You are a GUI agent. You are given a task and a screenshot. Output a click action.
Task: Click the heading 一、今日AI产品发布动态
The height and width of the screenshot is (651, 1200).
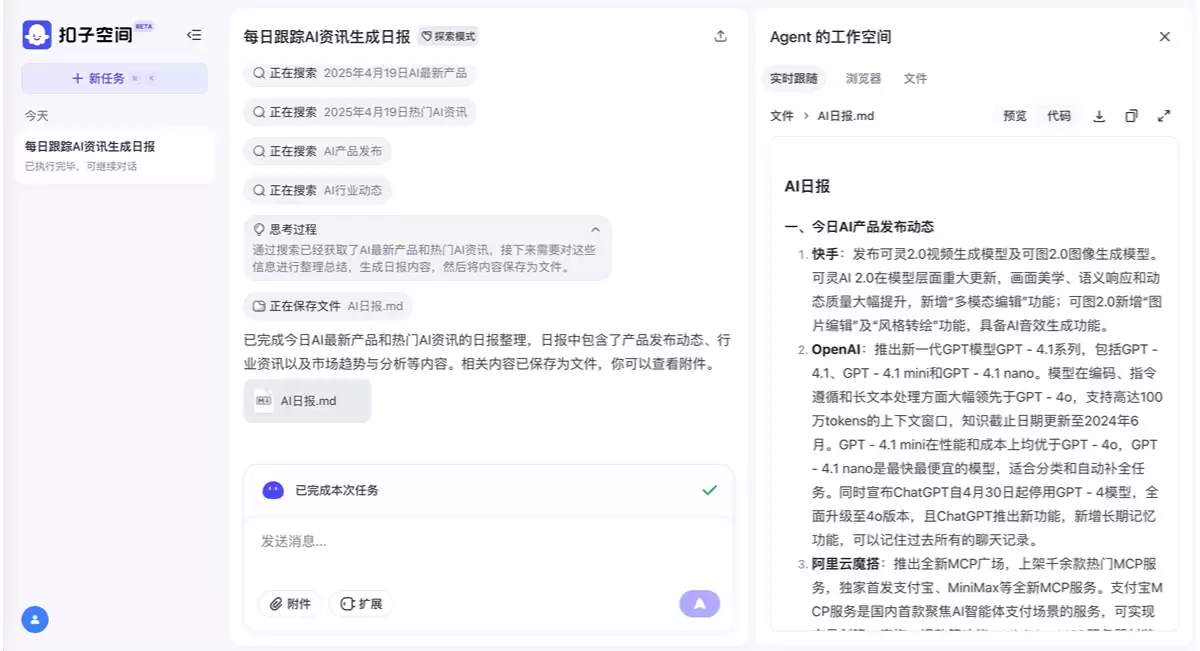point(859,227)
